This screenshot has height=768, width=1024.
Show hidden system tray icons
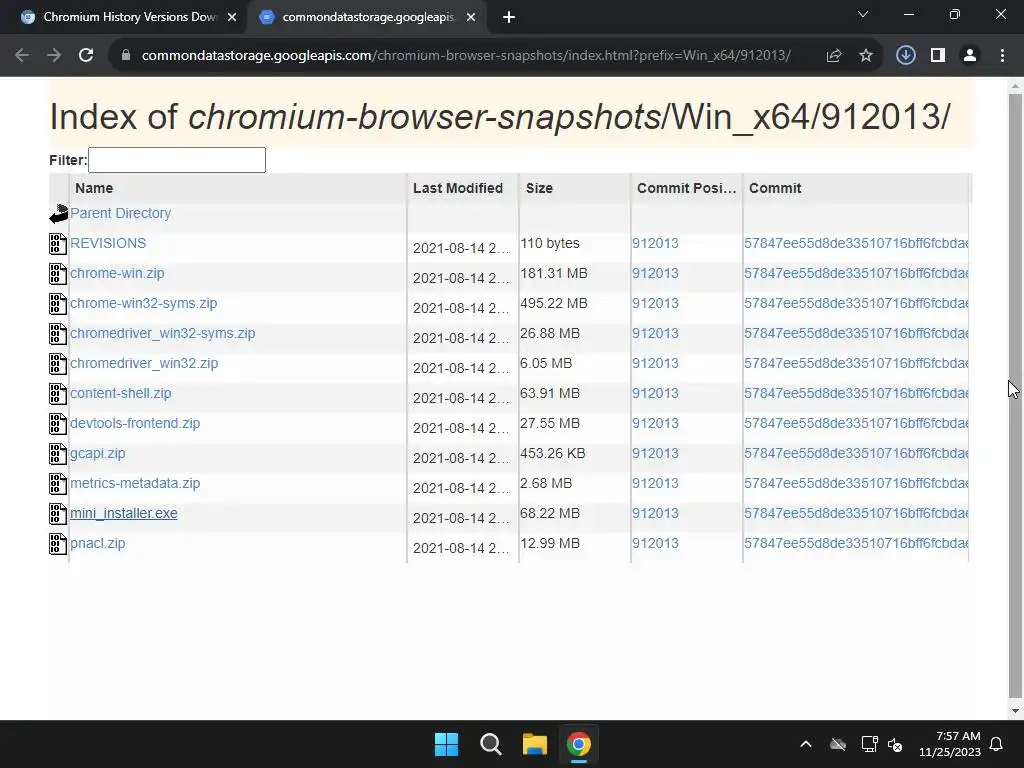point(806,744)
